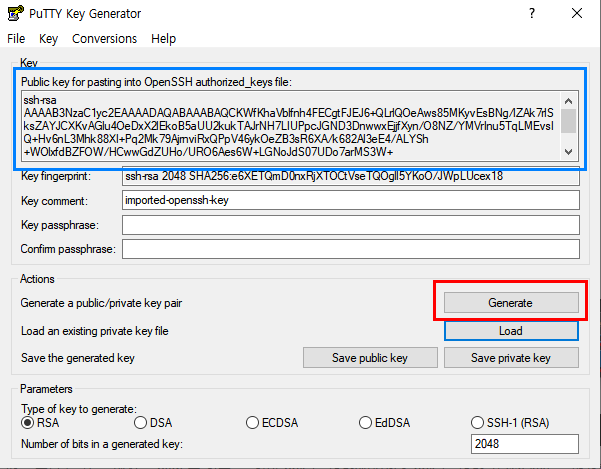Click the PuTTY Key Generator title bar icon
This screenshot has height=469, width=601.
(x=15, y=13)
